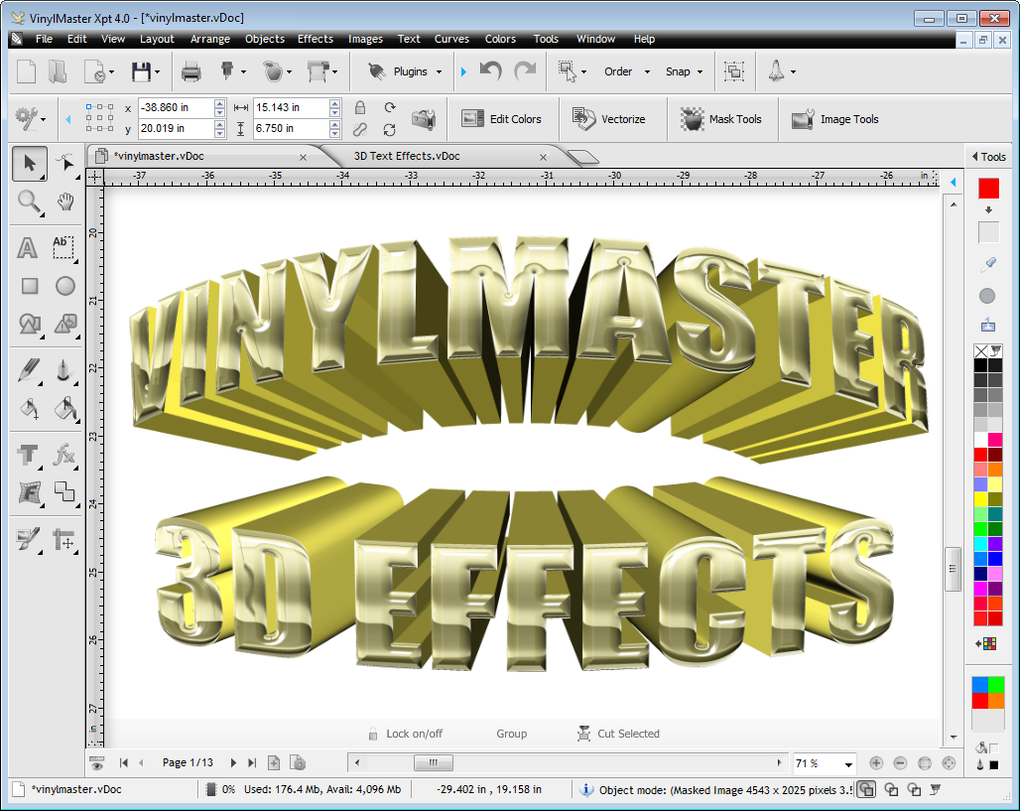Open the Effects menu
Viewport: 1020px width, 811px height.
point(315,39)
